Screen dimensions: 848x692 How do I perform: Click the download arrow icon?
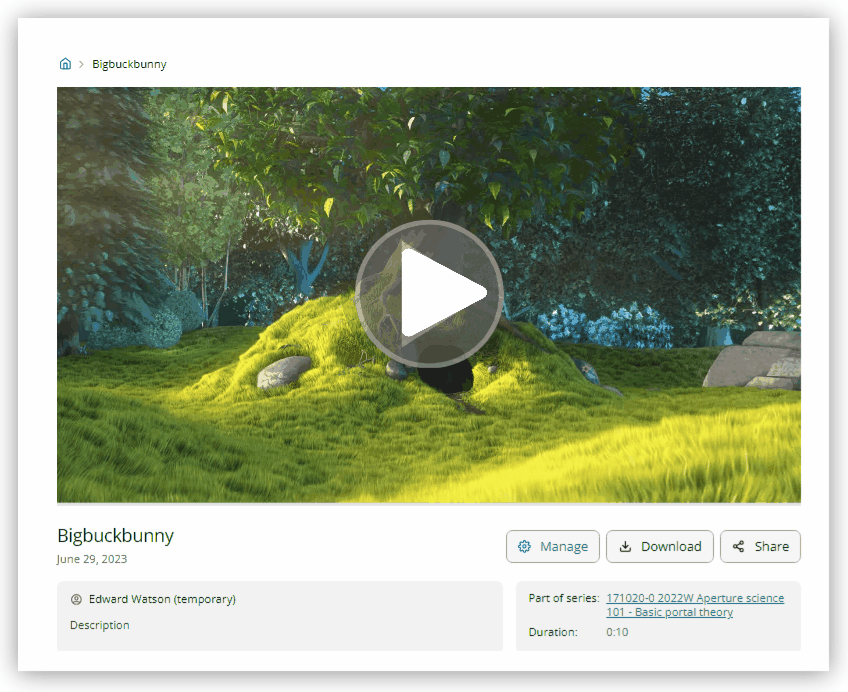click(x=627, y=547)
